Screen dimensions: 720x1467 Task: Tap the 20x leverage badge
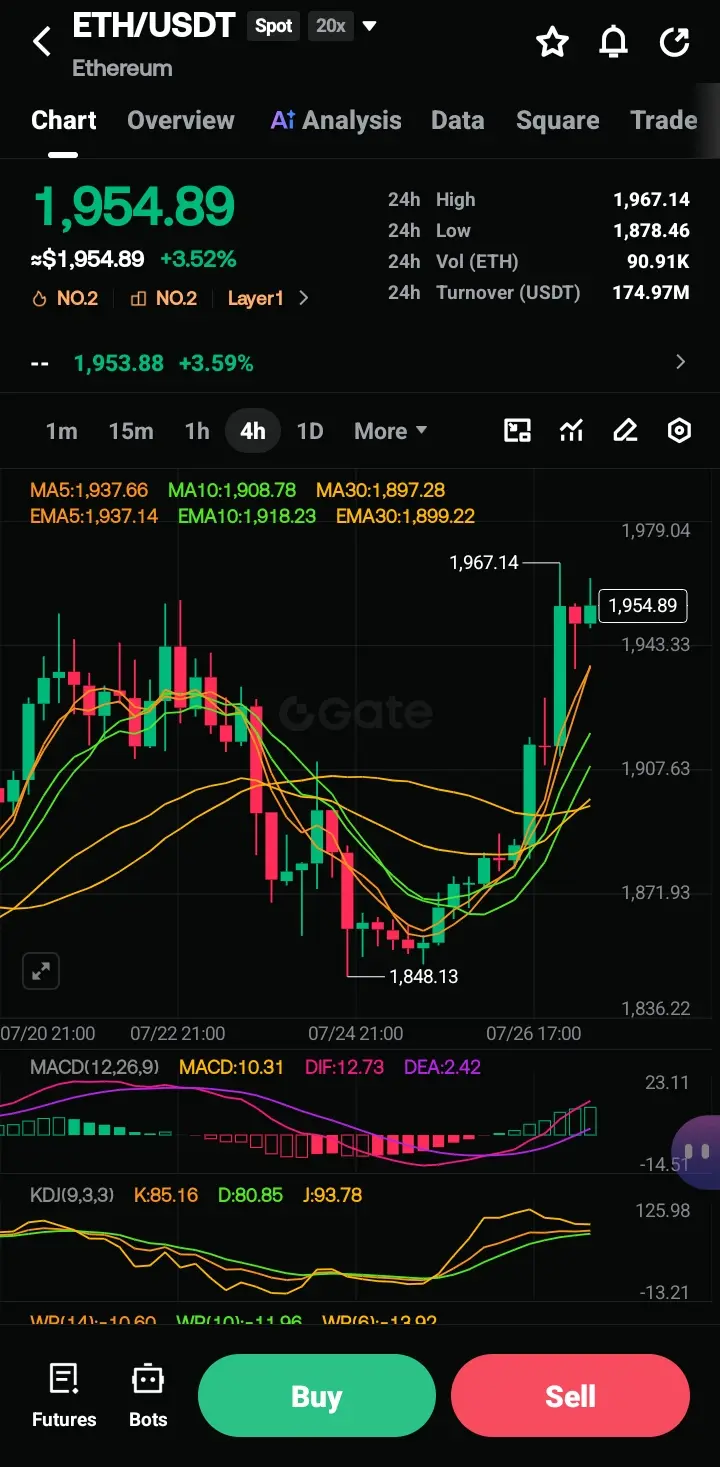click(x=331, y=26)
